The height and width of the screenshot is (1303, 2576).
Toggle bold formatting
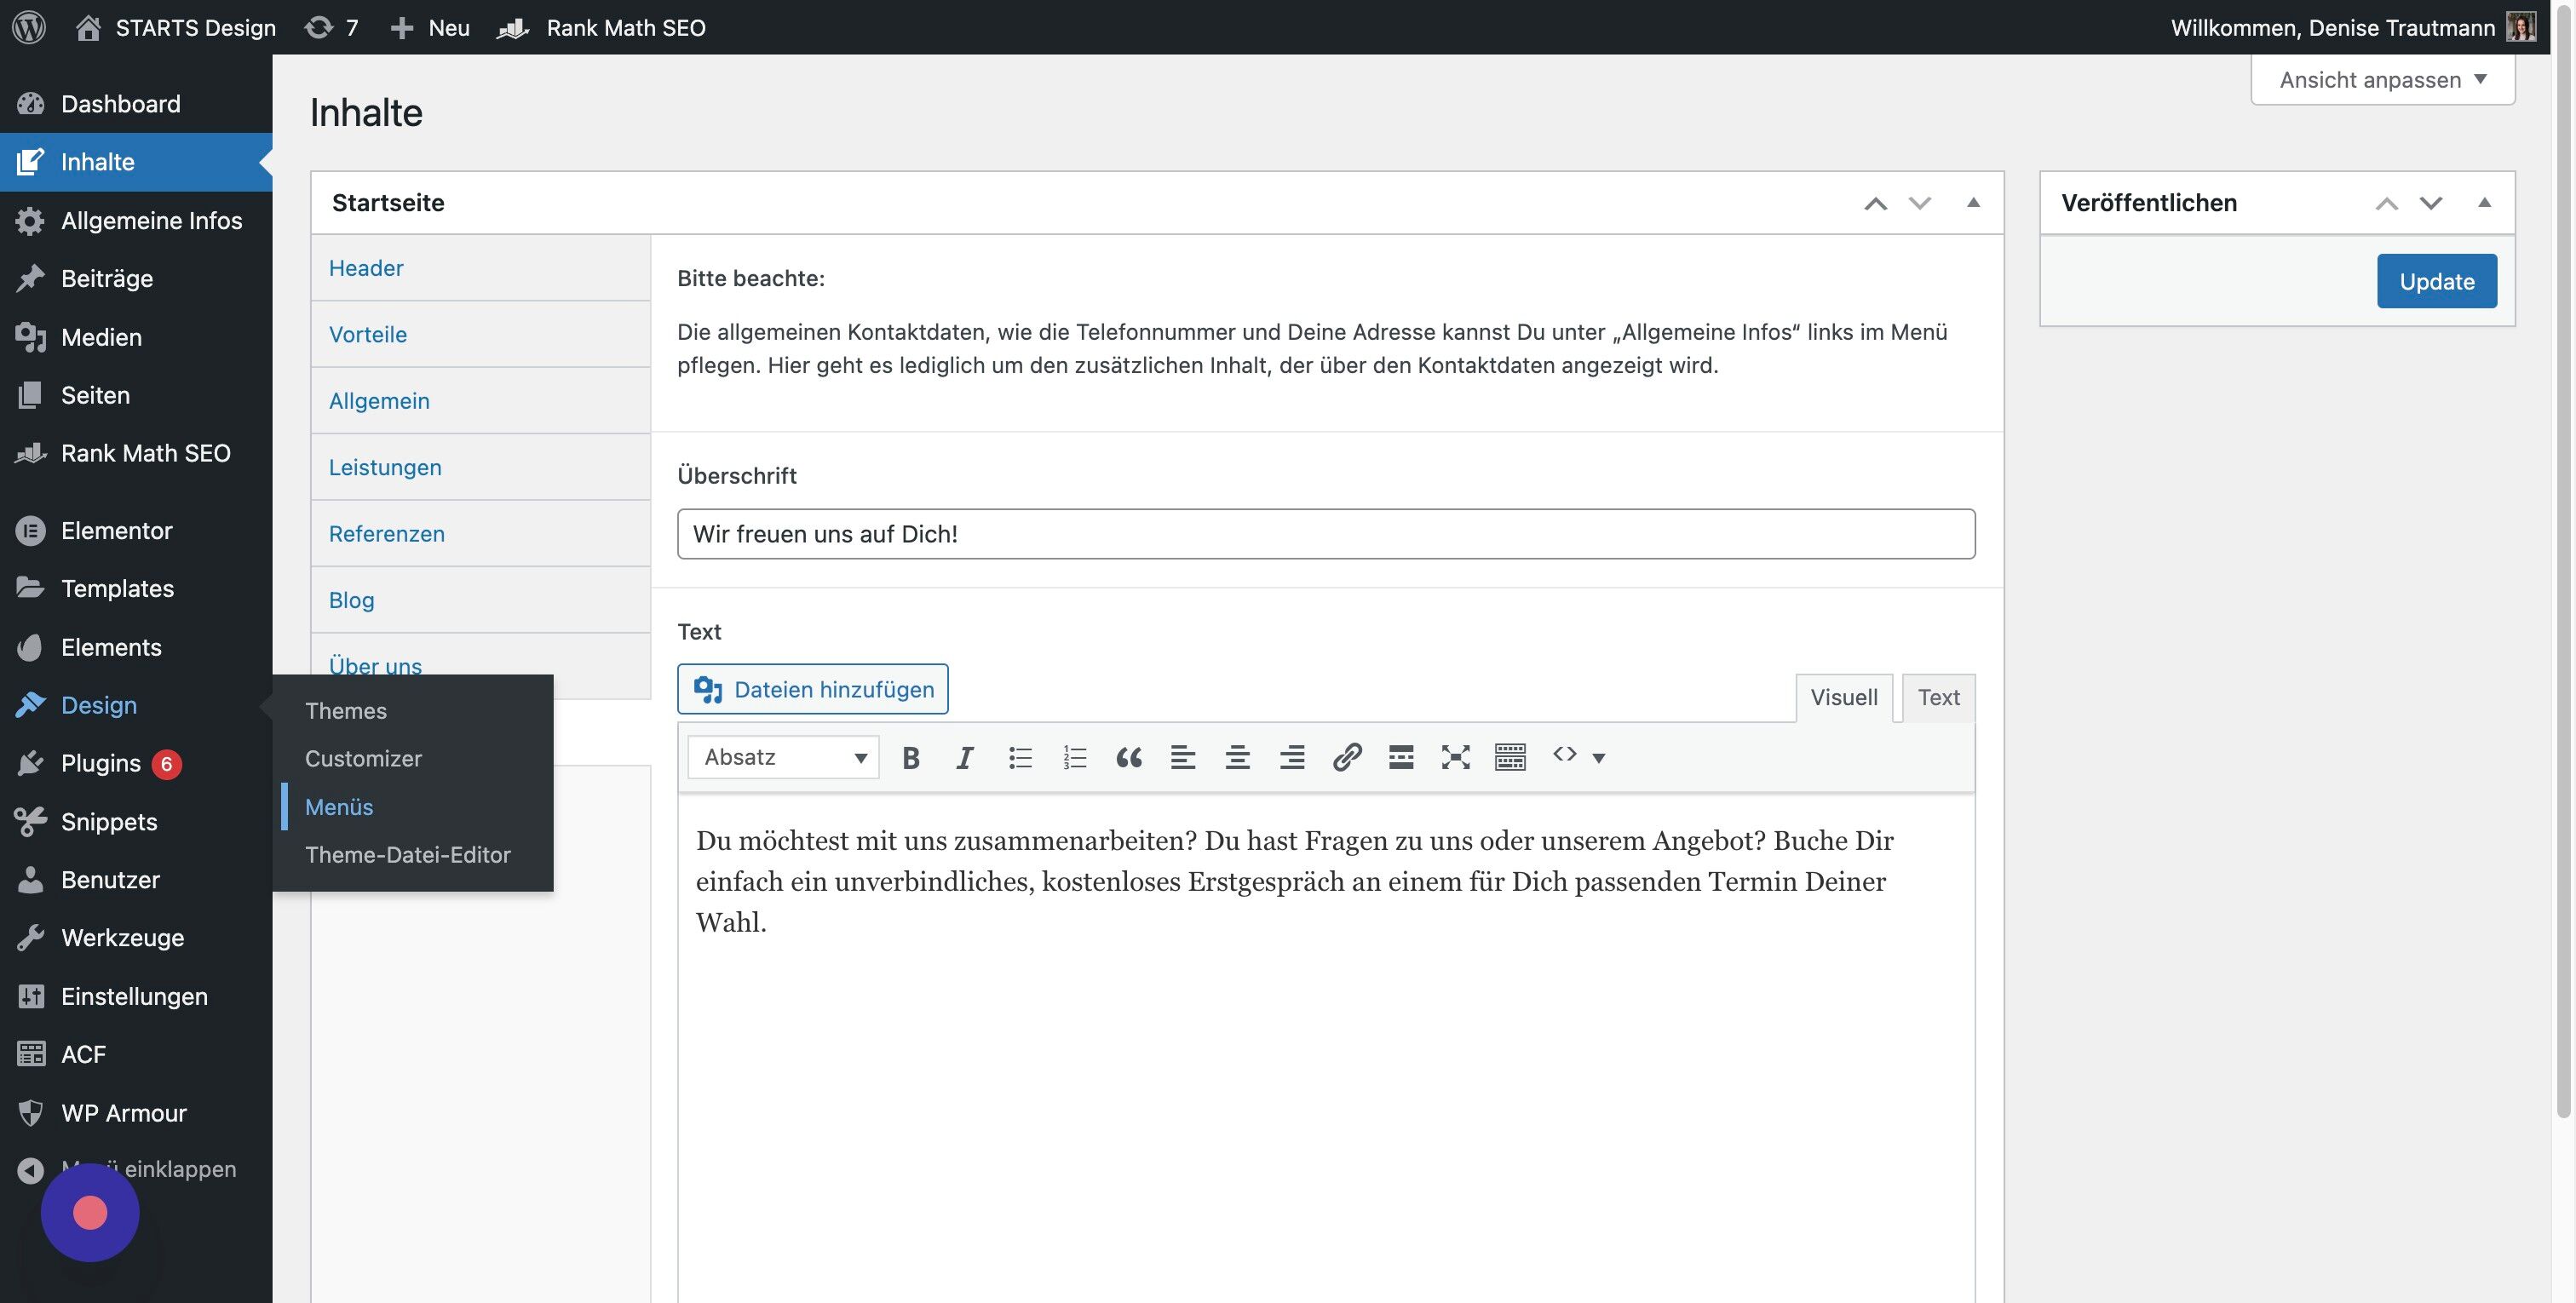(910, 757)
